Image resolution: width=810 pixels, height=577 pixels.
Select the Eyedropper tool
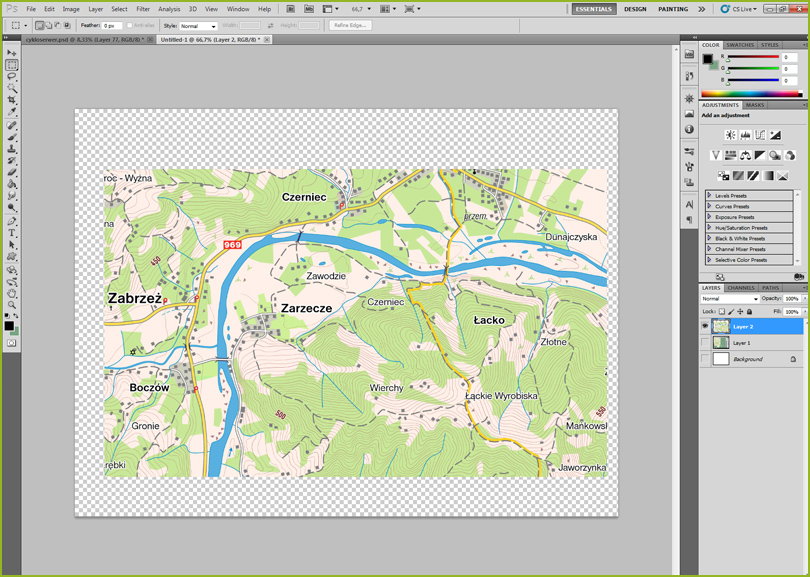(x=11, y=111)
